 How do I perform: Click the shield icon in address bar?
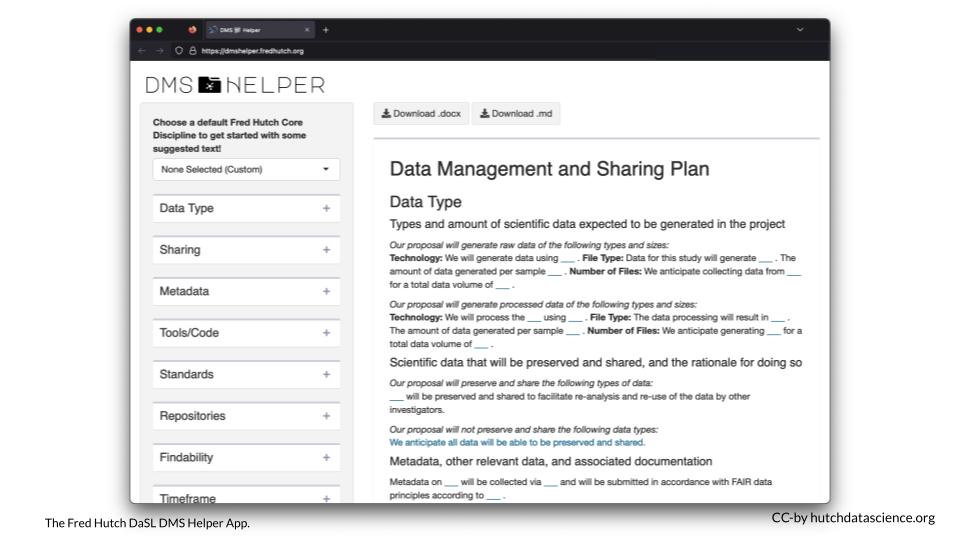(179, 51)
